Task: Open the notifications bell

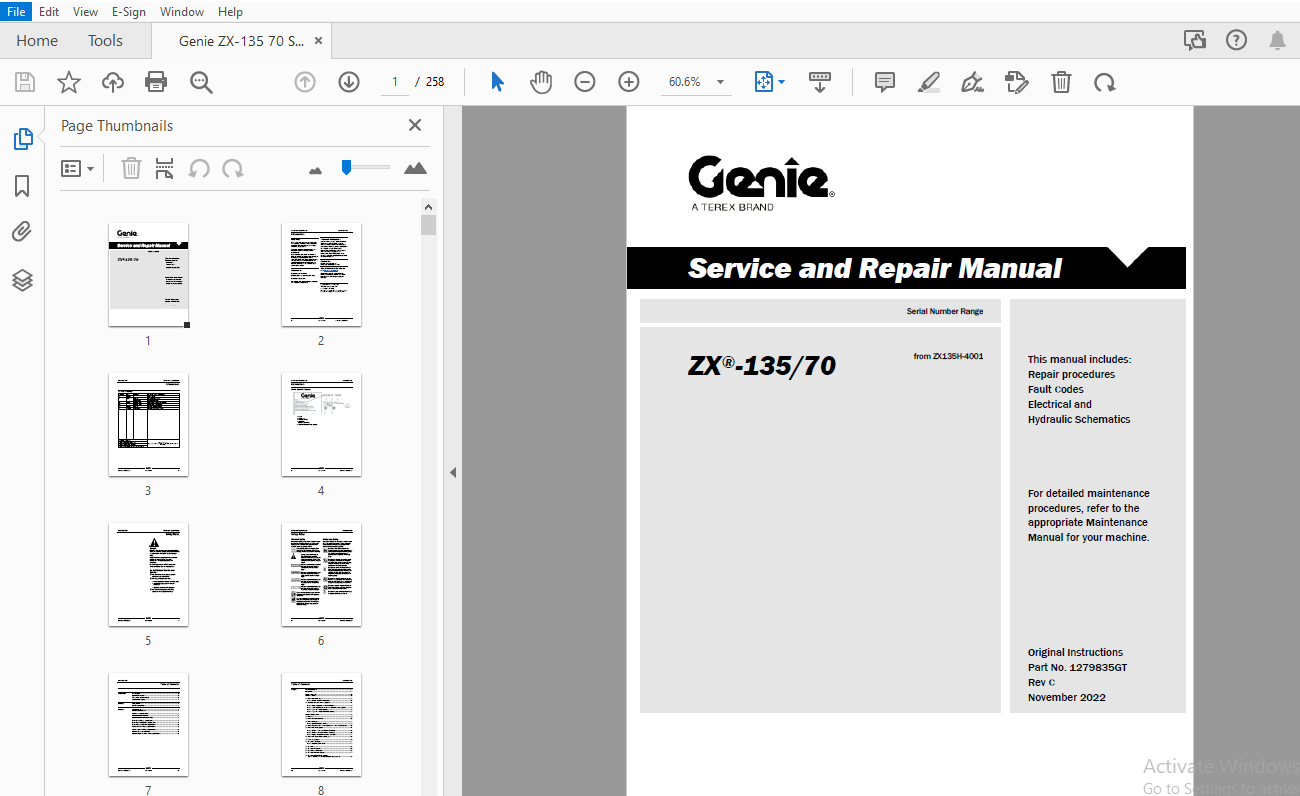Action: pyautogui.click(x=1277, y=40)
